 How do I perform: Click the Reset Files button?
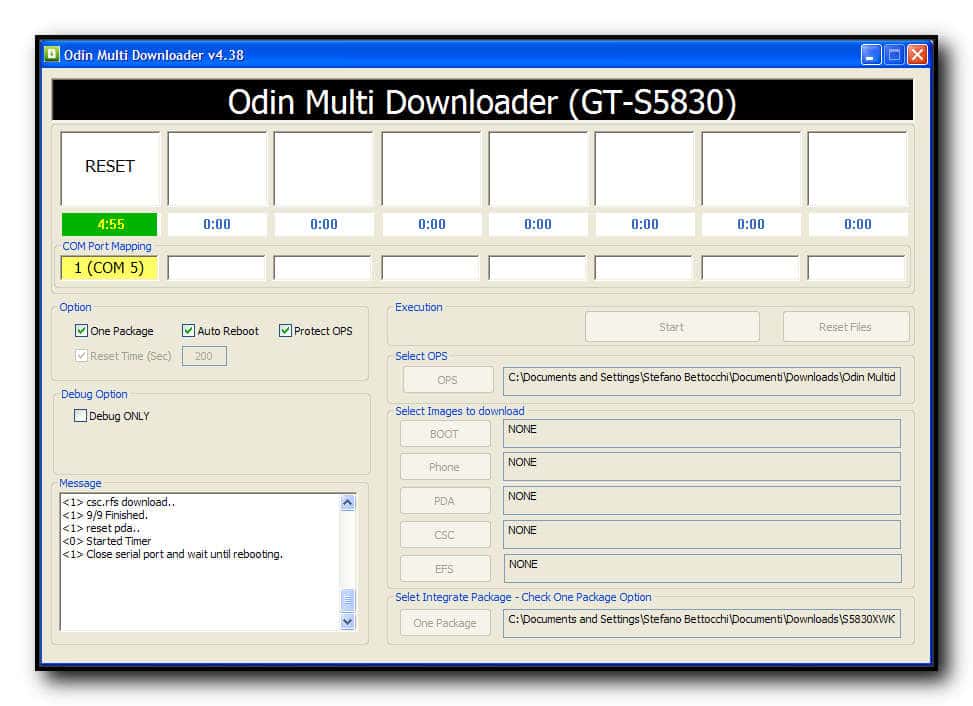[845, 327]
